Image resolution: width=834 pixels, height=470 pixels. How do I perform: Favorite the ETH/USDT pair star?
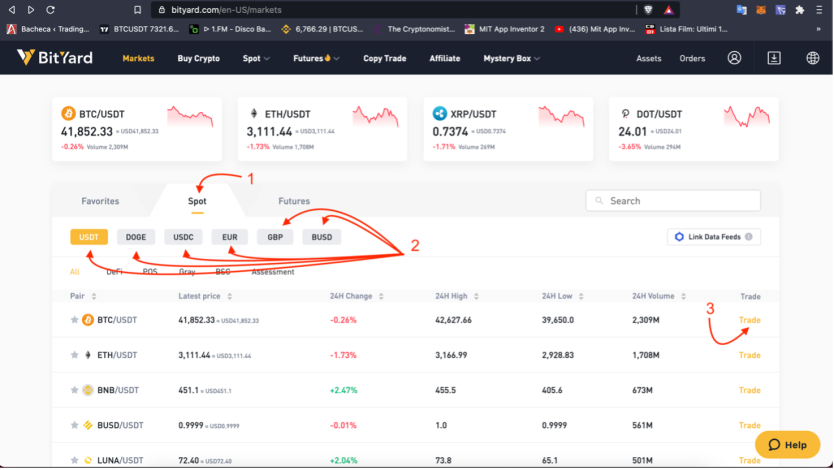(74, 355)
